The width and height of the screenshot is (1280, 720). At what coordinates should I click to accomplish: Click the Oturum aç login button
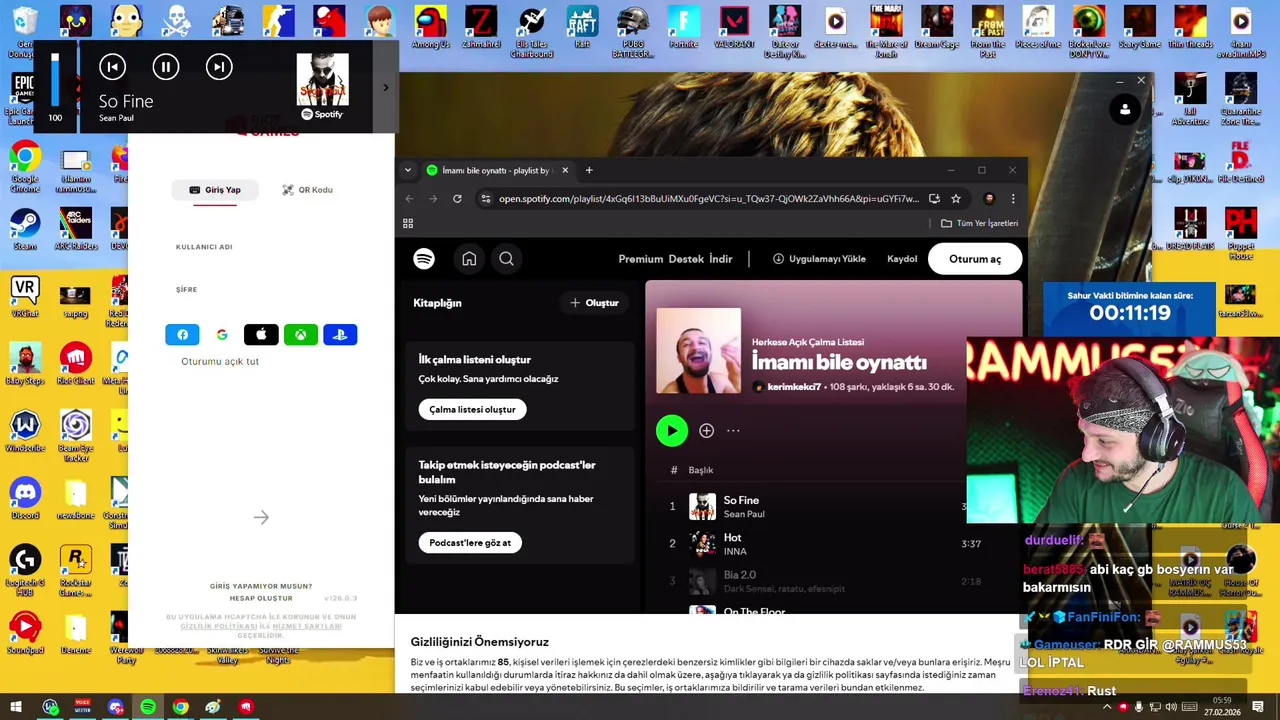tap(975, 259)
